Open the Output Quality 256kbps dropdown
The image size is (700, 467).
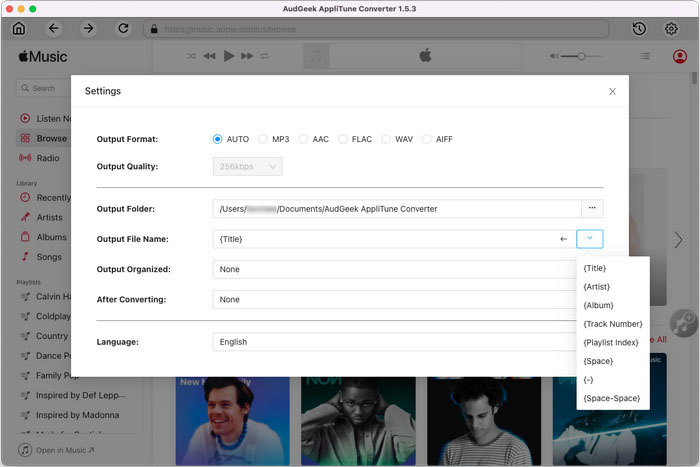[247, 167]
